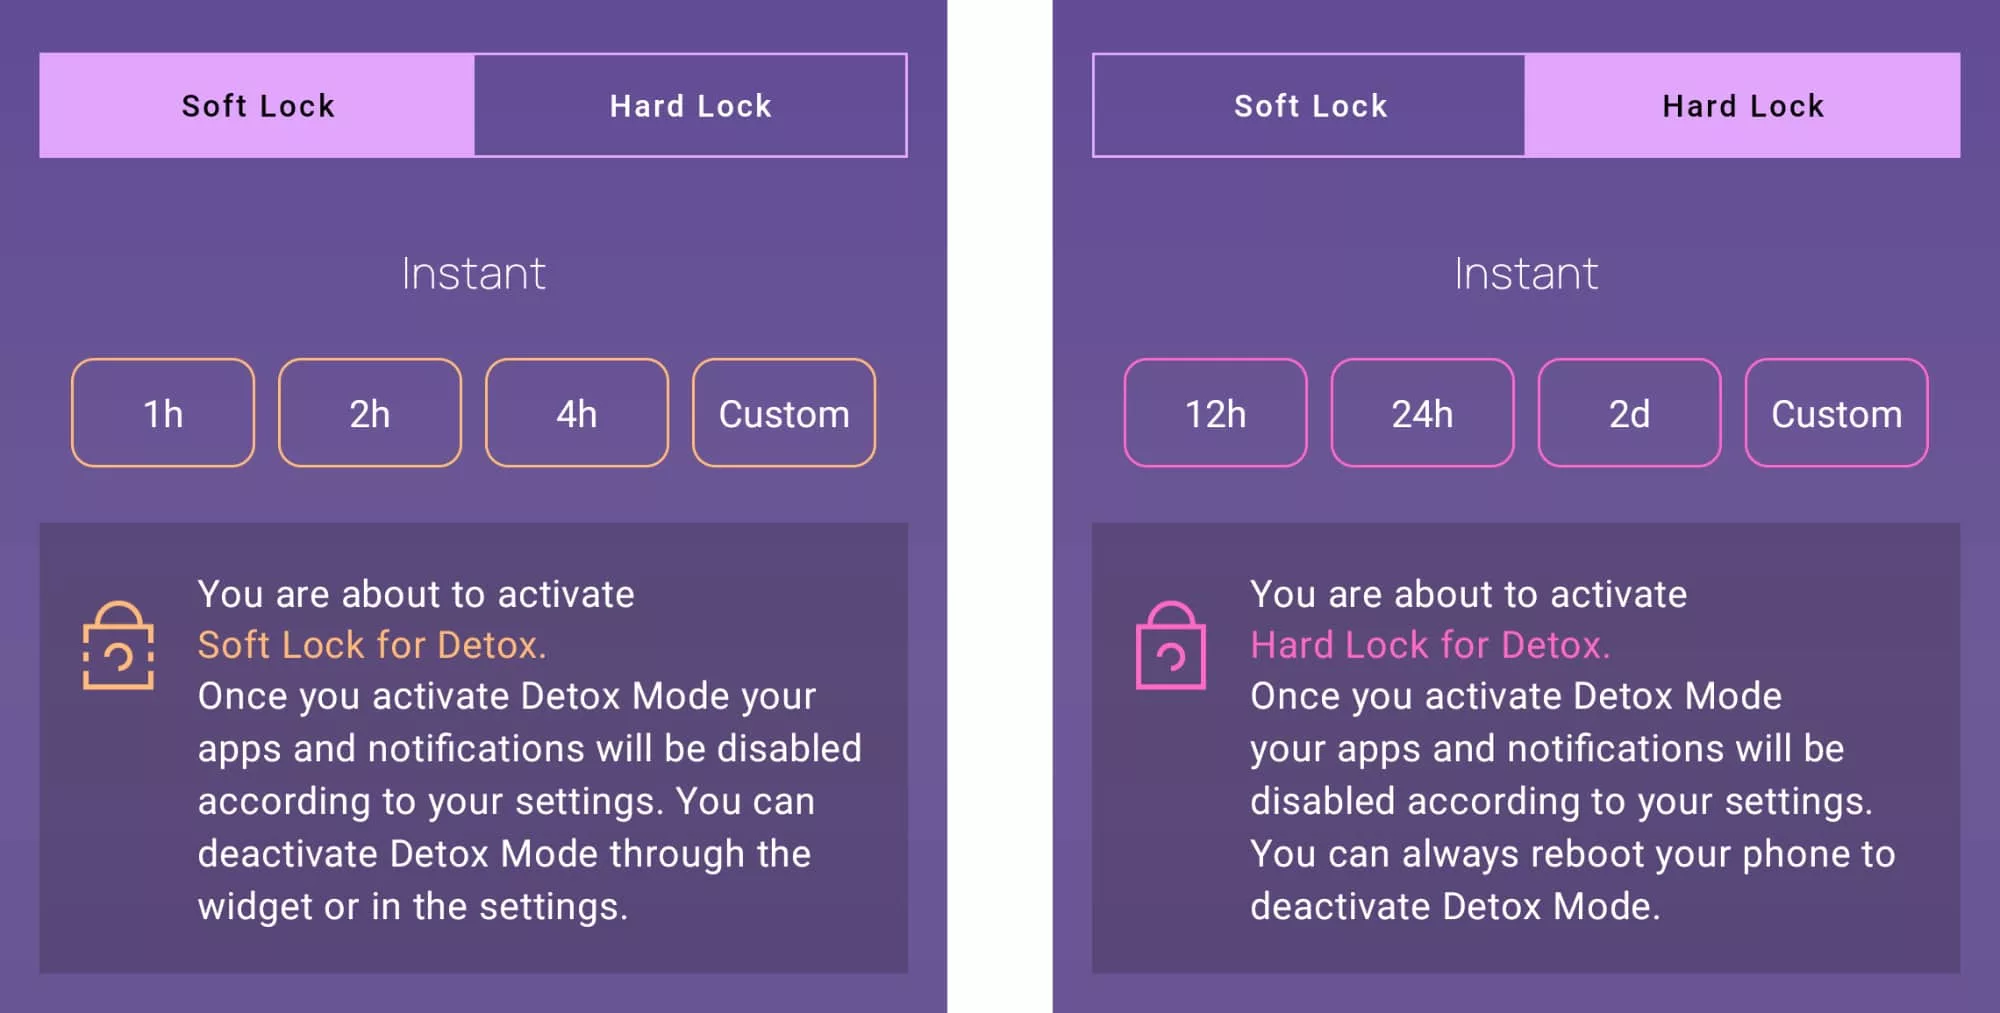Click the pink "Hard Lock for Detox." text
The height and width of the screenshot is (1013, 2000).
point(1430,645)
